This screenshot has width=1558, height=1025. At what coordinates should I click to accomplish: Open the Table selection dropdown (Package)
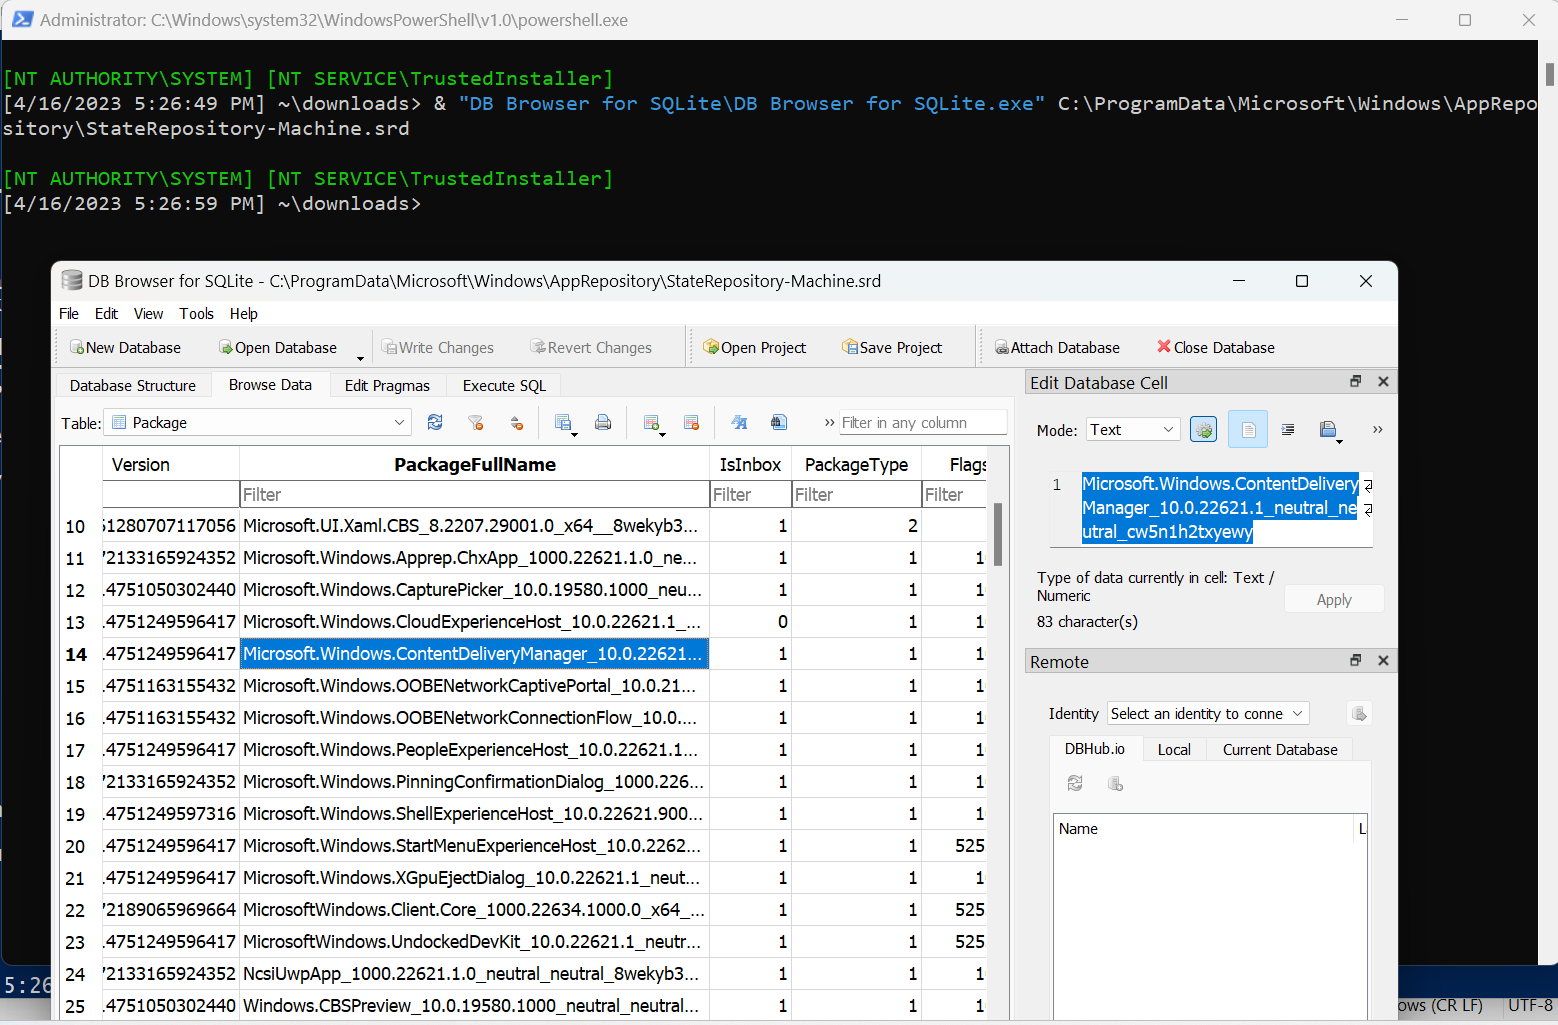click(258, 423)
